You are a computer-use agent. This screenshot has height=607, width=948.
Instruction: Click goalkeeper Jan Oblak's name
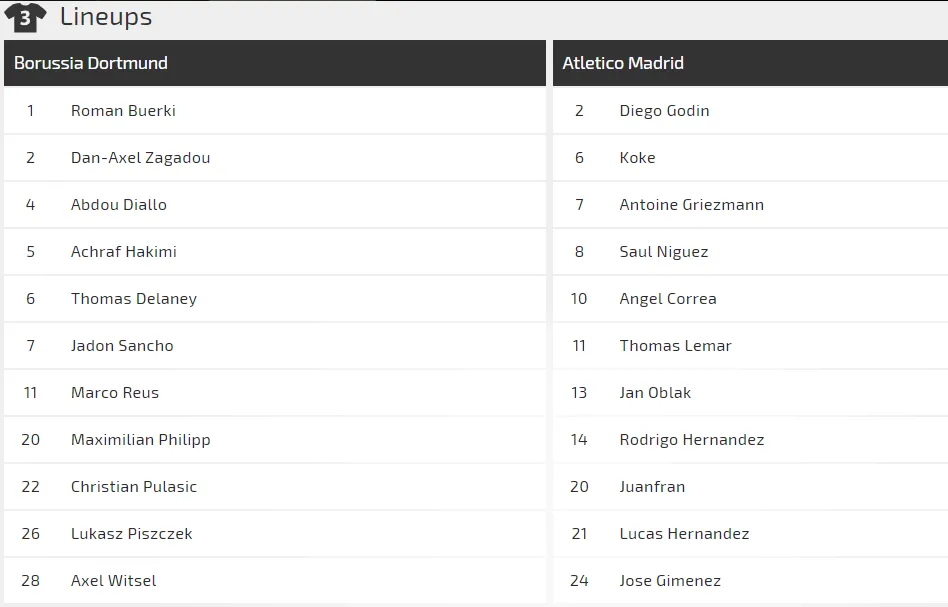pyautogui.click(x=655, y=393)
